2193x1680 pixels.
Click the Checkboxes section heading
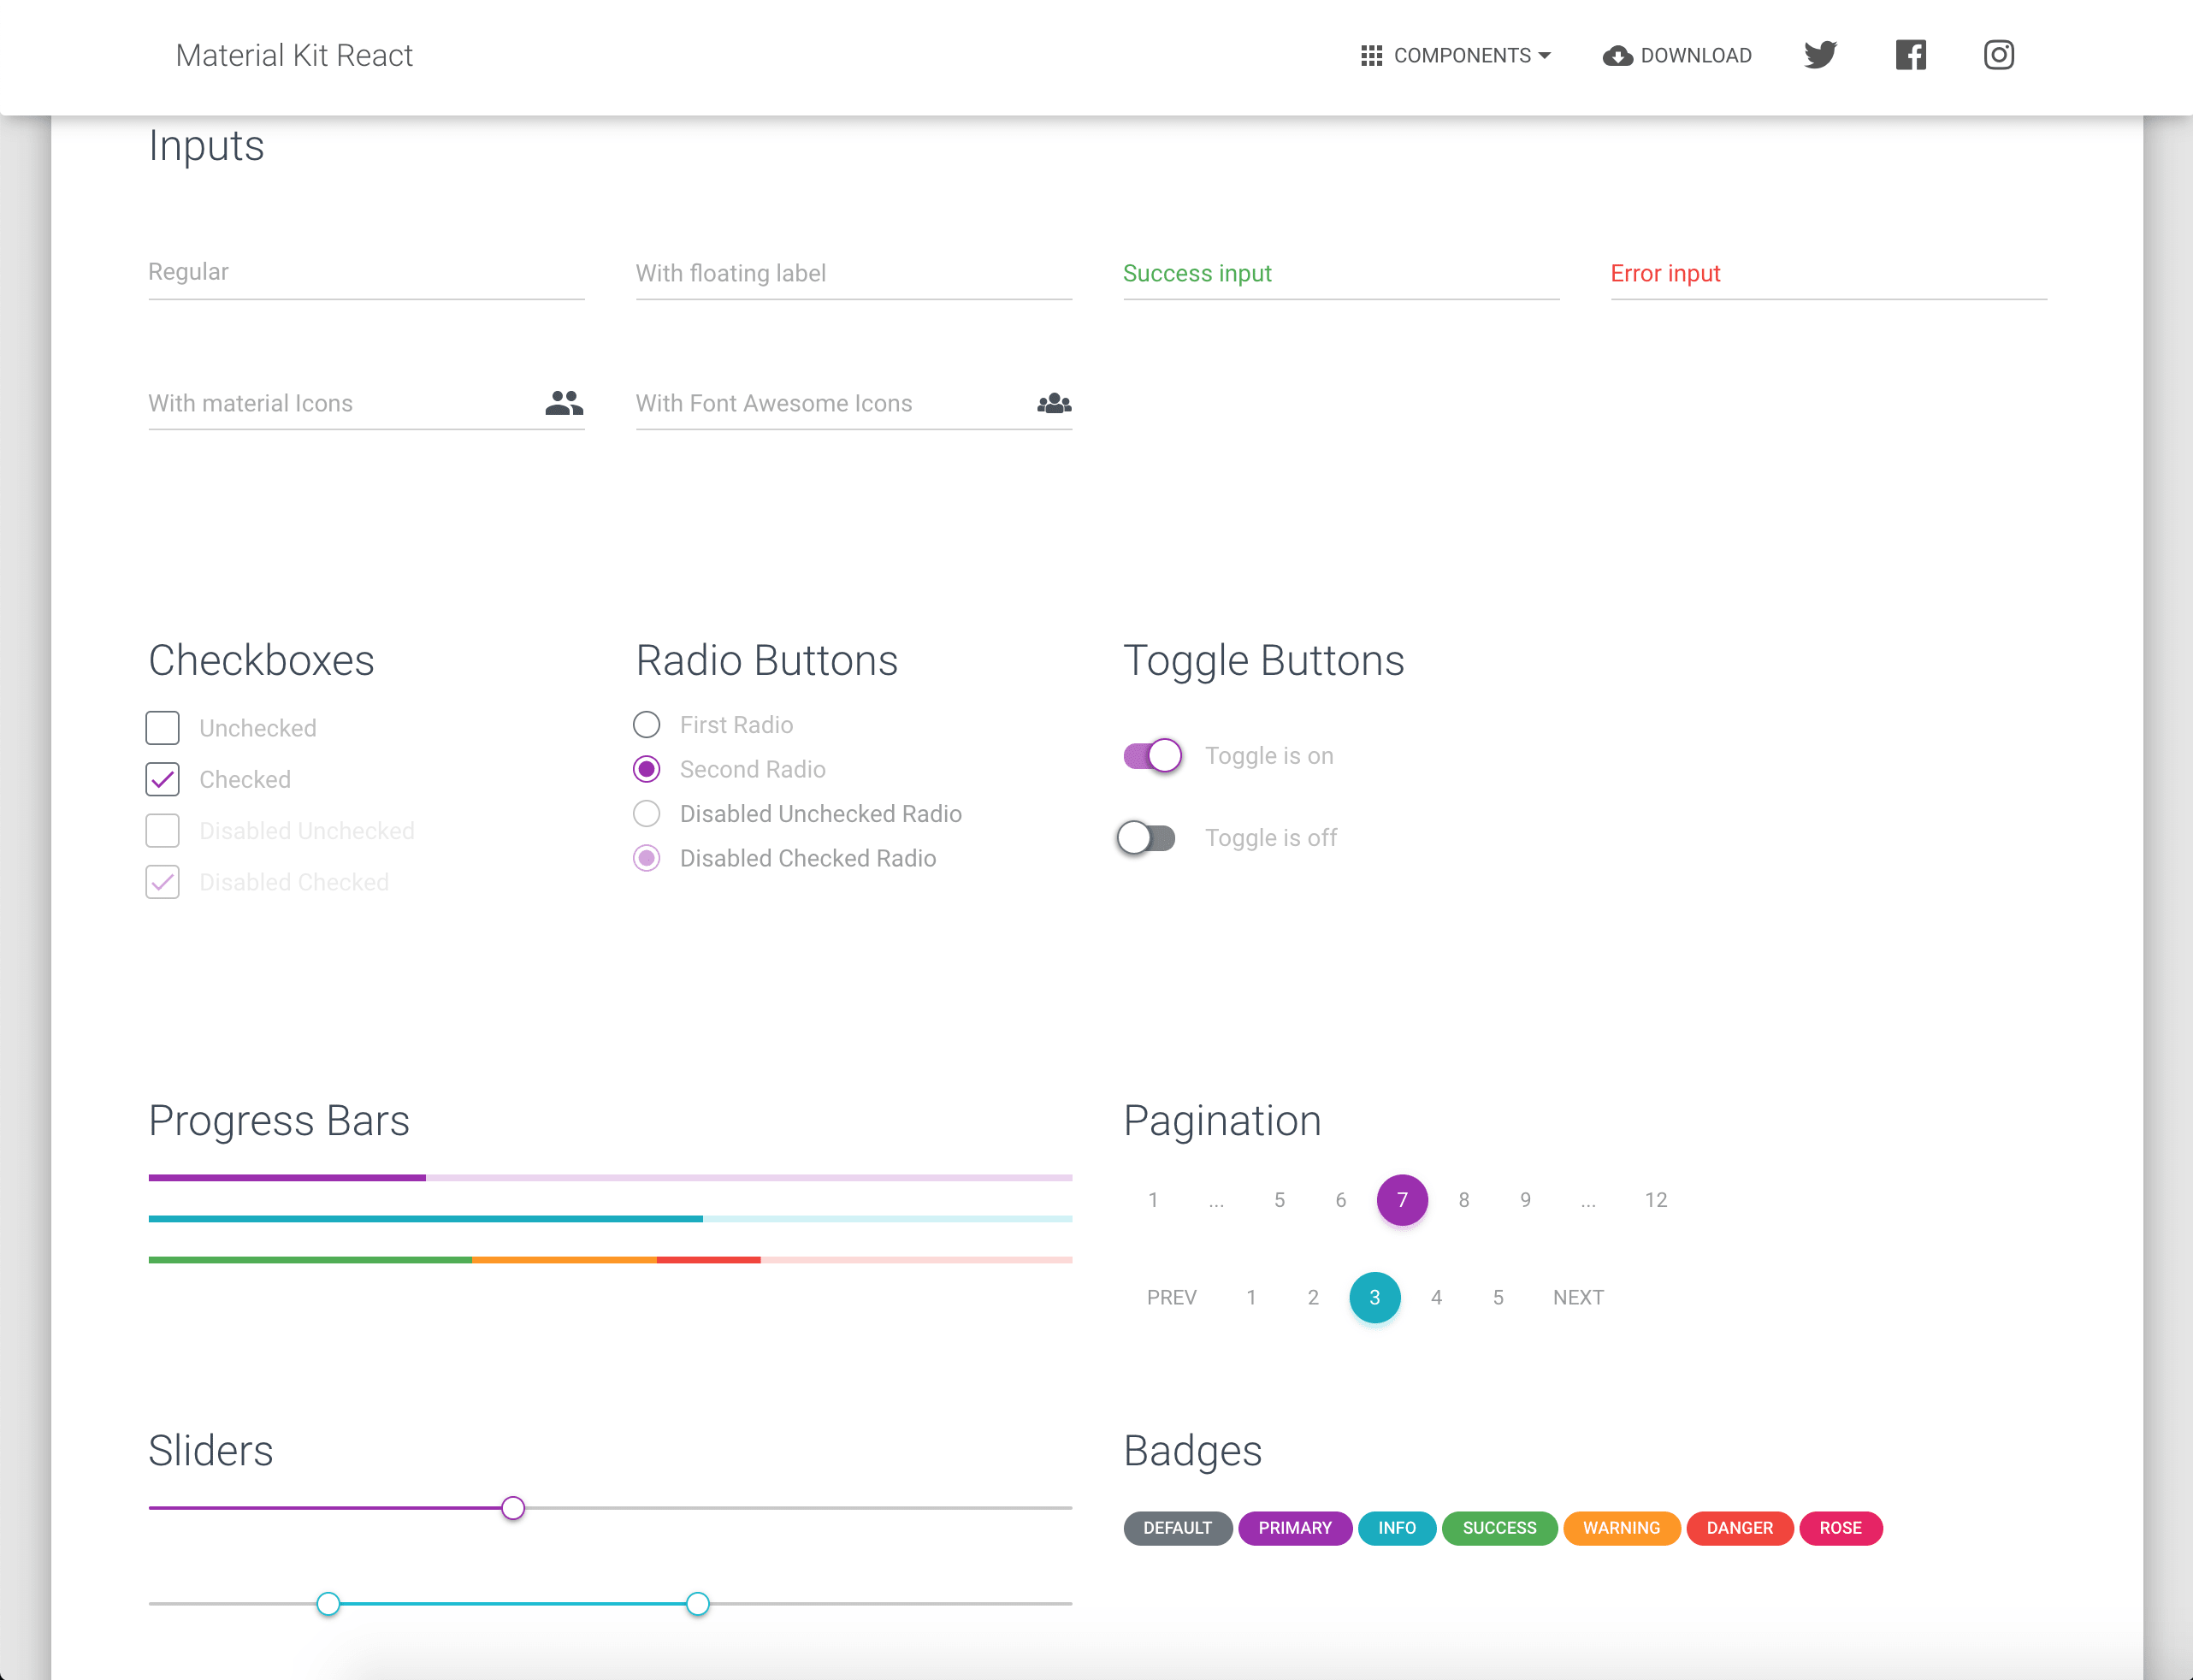(261, 661)
